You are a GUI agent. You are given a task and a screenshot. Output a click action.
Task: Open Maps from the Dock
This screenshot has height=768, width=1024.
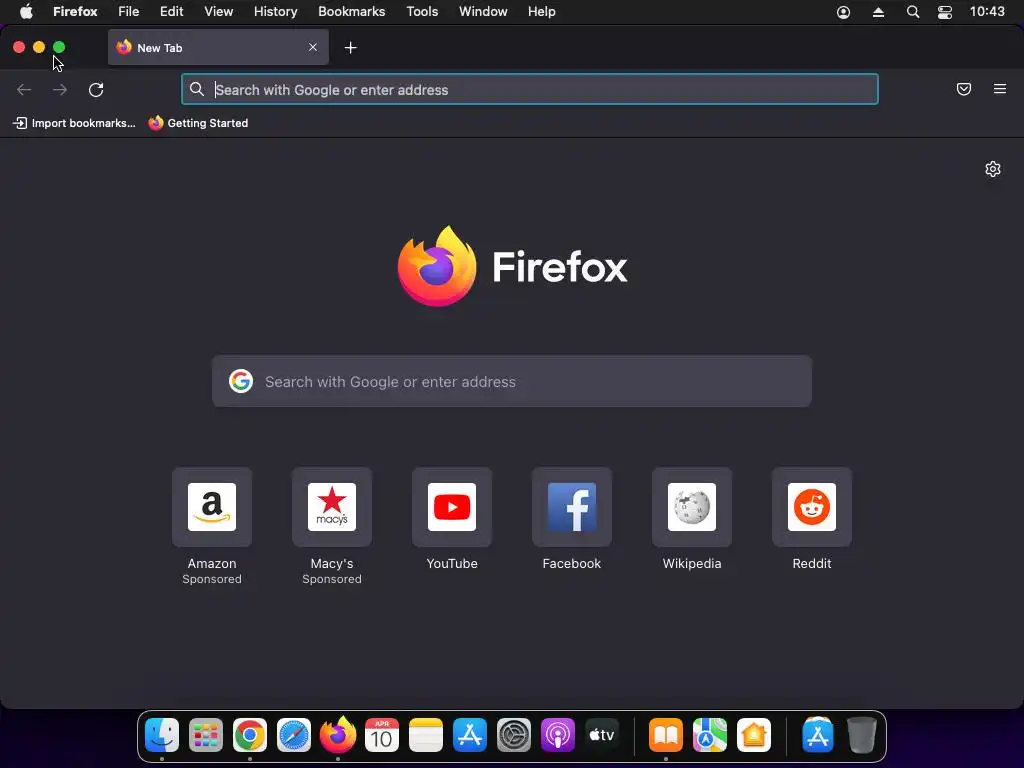pos(709,735)
